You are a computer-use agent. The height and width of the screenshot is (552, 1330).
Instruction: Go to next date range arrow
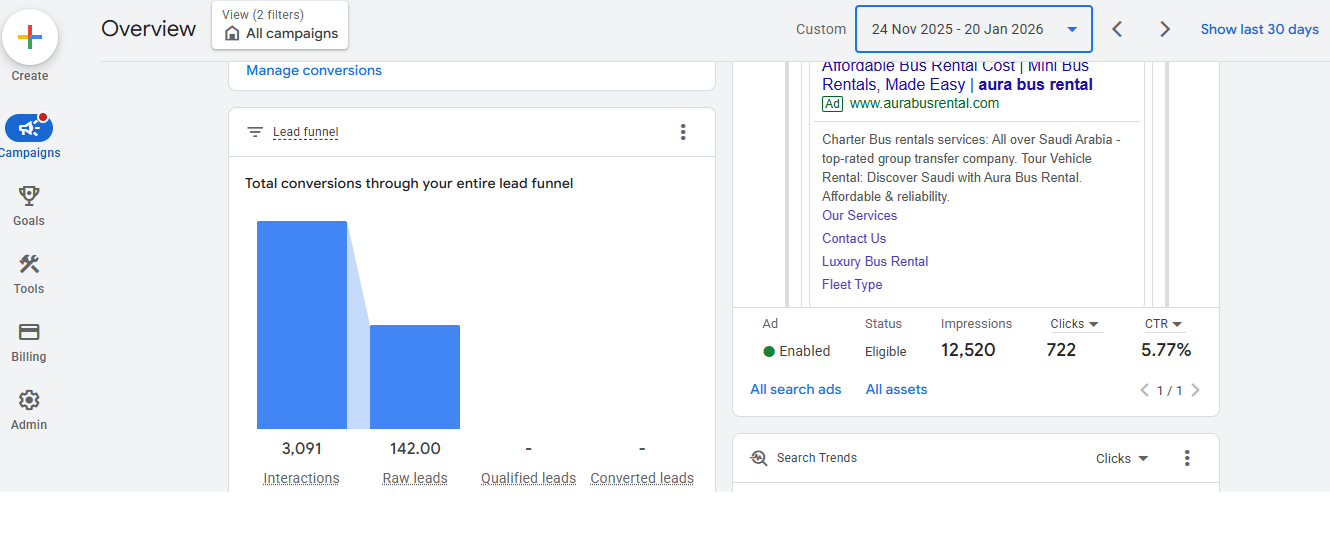pyautogui.click(x=1164, y=29)
